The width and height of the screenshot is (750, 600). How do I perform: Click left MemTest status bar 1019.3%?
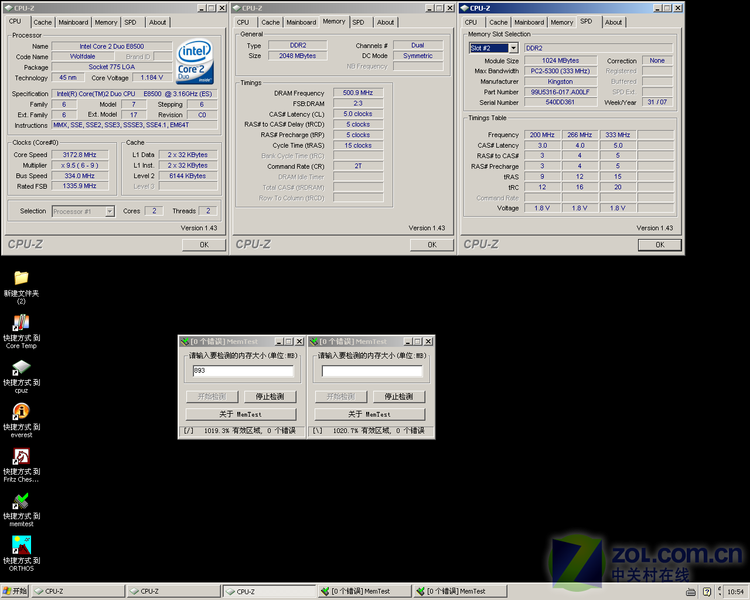pos(241,431)
